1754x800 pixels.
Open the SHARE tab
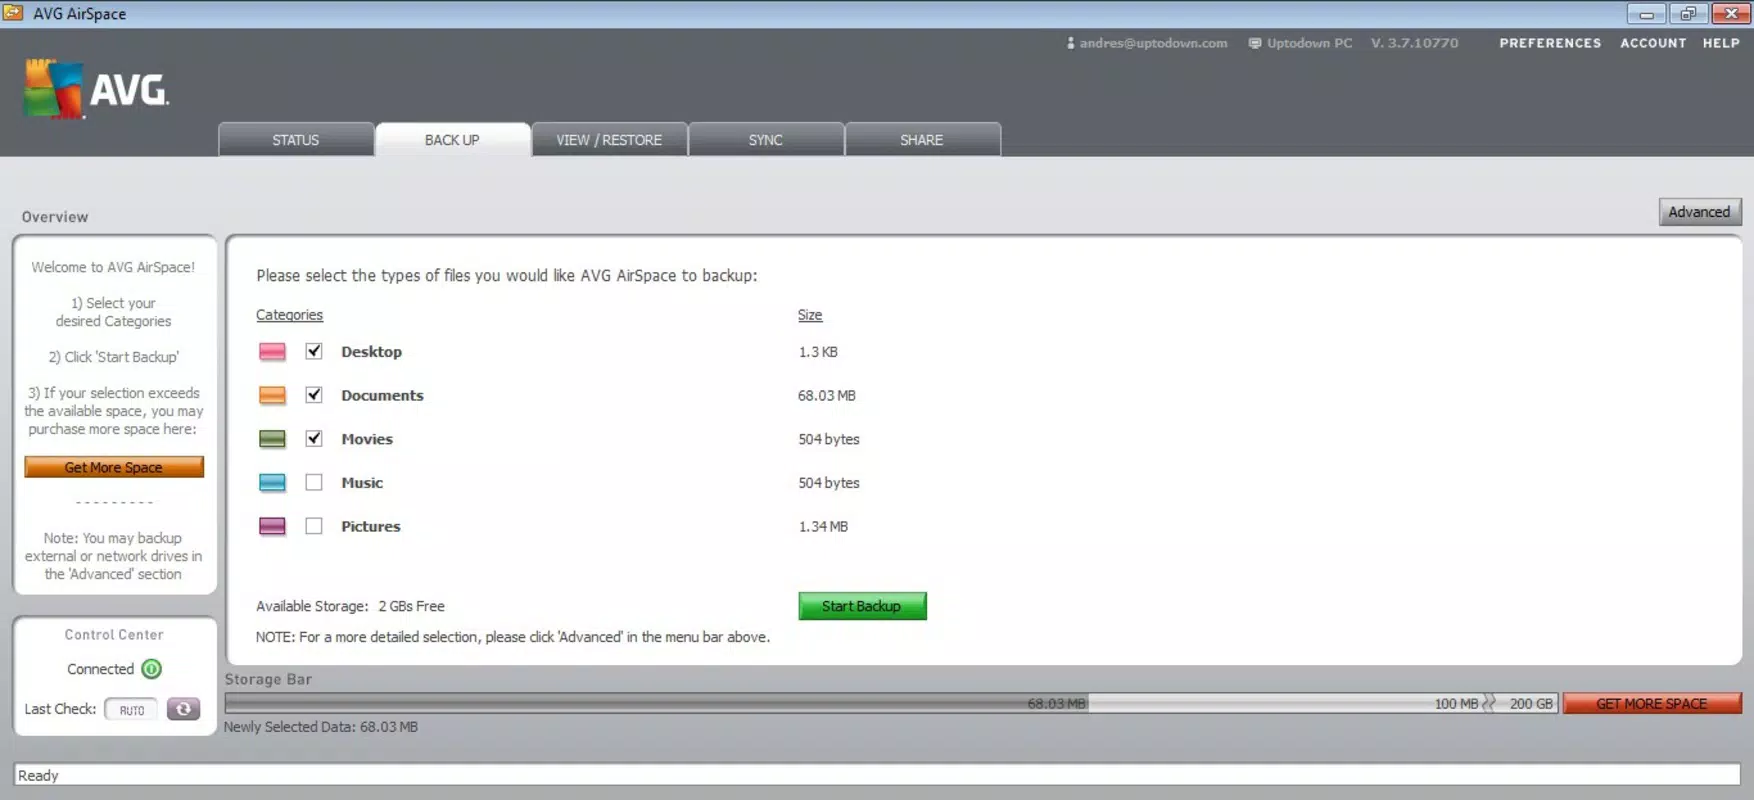coord(922,140)
